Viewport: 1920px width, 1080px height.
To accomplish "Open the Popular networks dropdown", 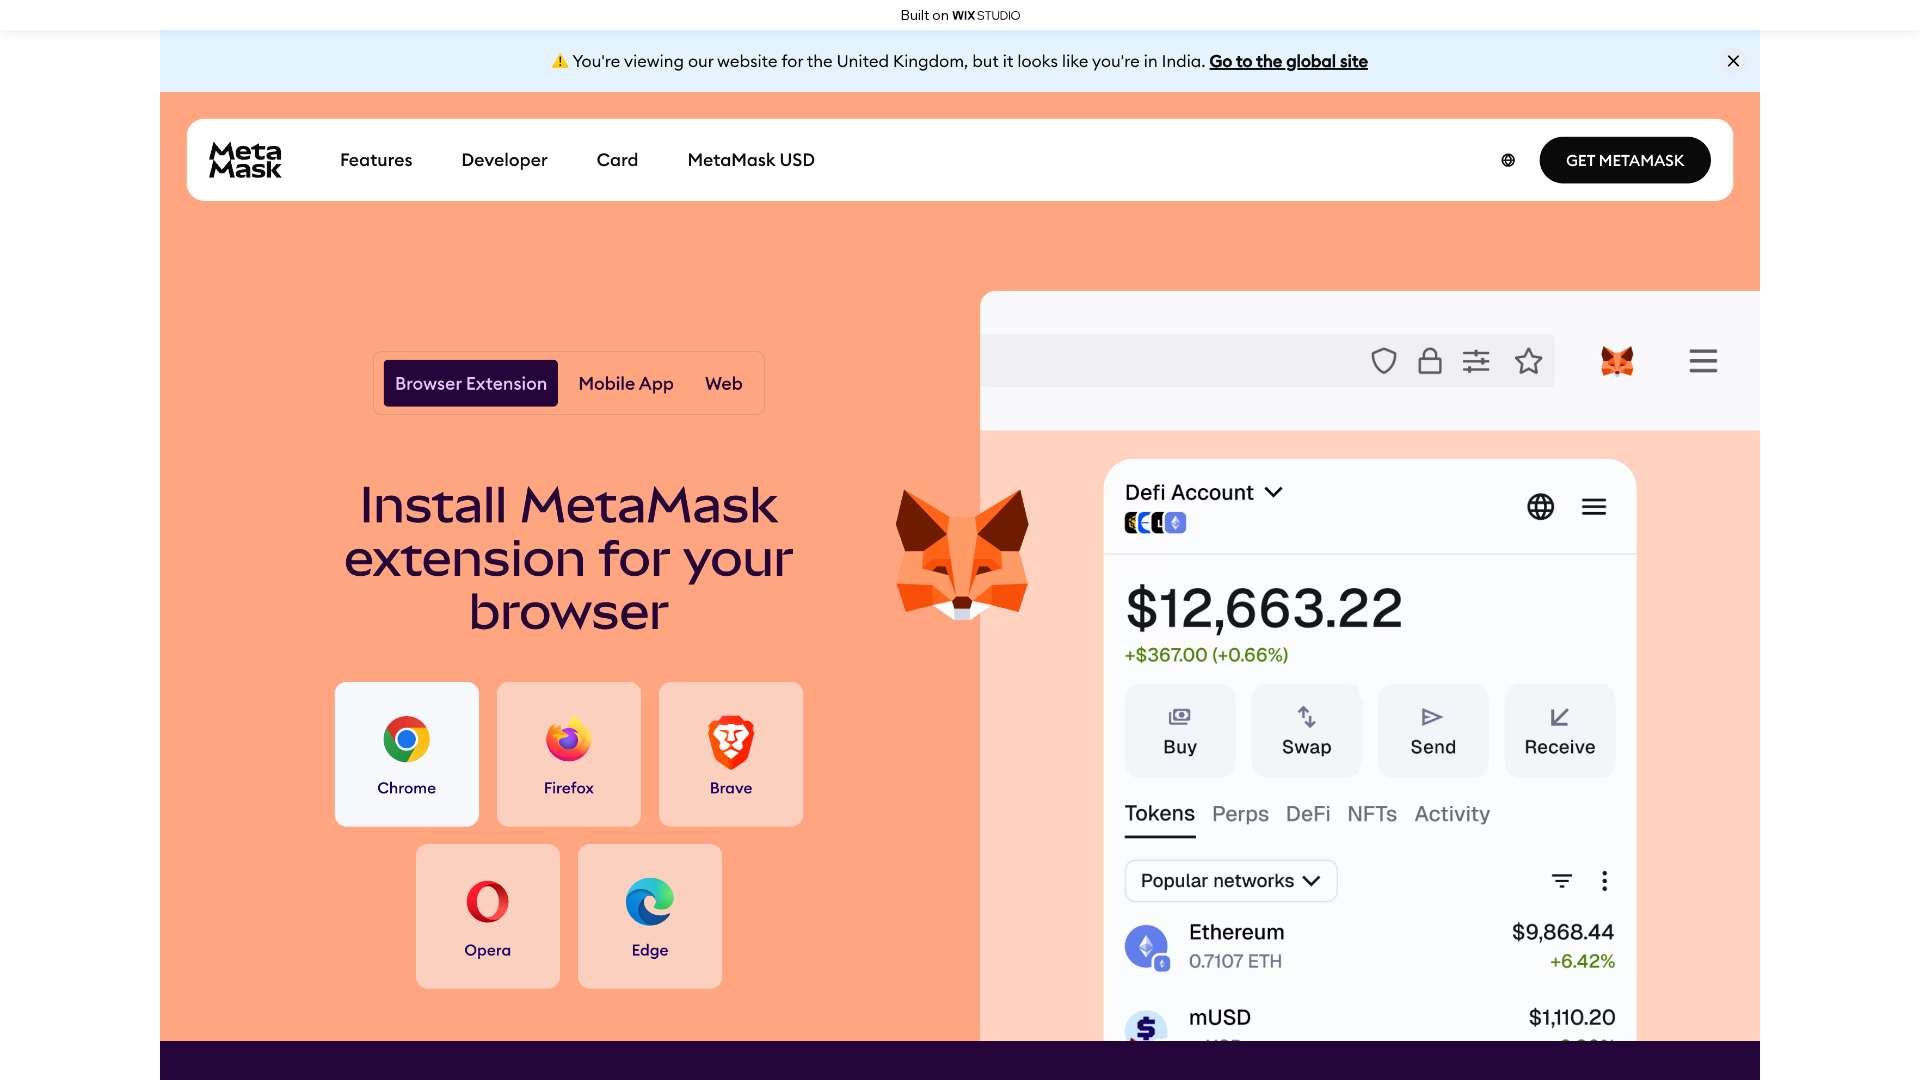I will point(1231,881).
